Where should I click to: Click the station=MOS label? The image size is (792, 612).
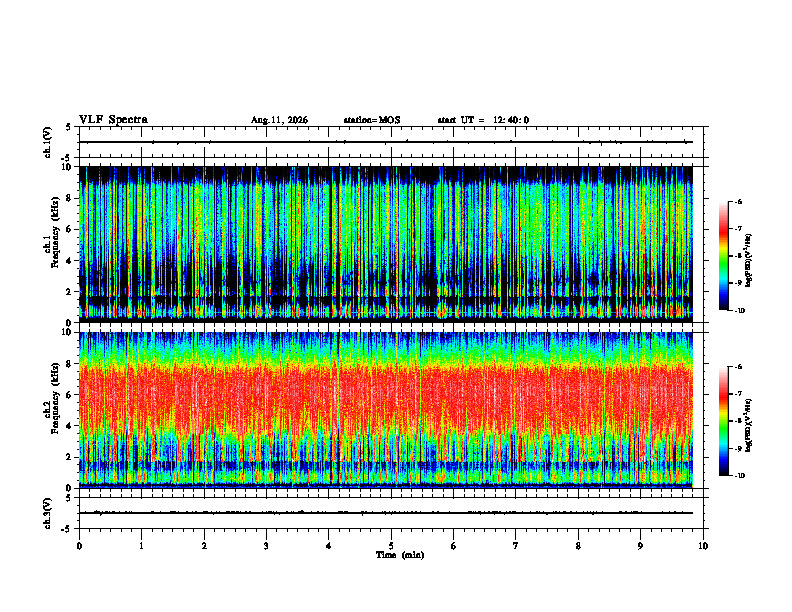click(x=372, y=120)
